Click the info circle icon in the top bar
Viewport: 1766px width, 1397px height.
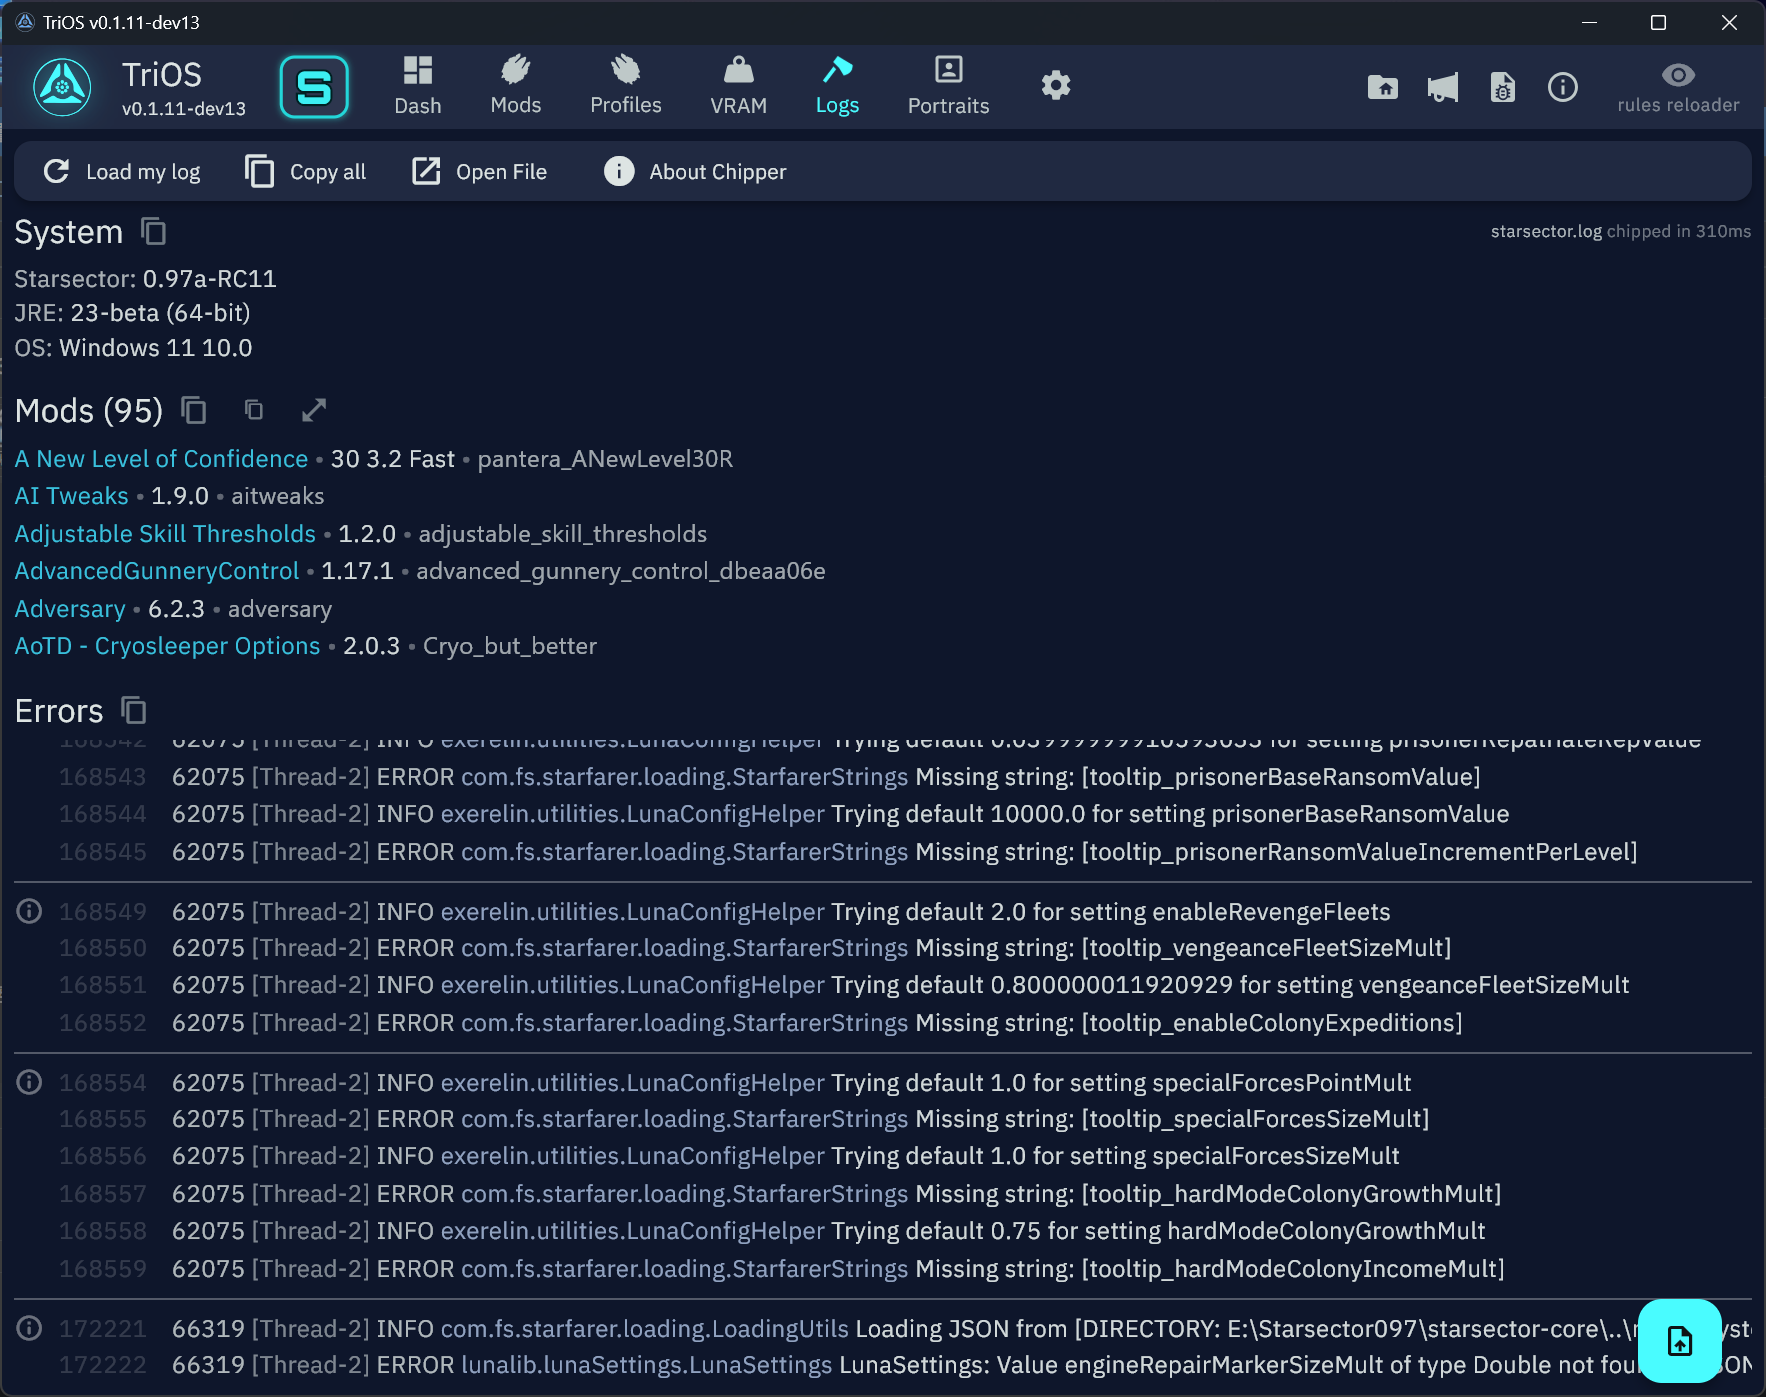click(1562, 88)
